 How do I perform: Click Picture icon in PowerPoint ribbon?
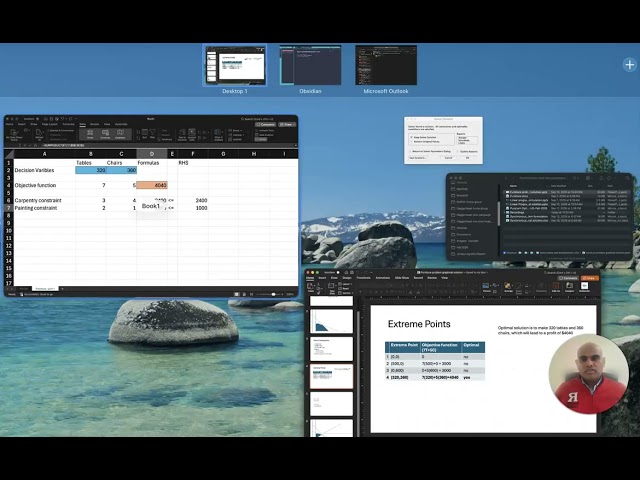486,287
